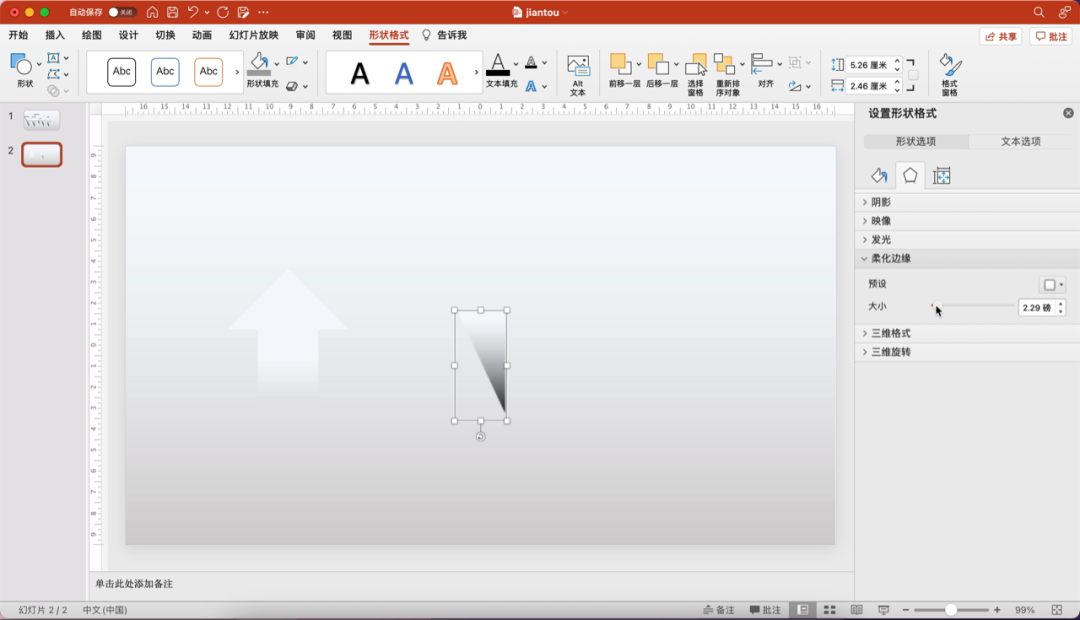
Task: Click Tell Me (告诉我) search
Action: [x=445, y=35]
